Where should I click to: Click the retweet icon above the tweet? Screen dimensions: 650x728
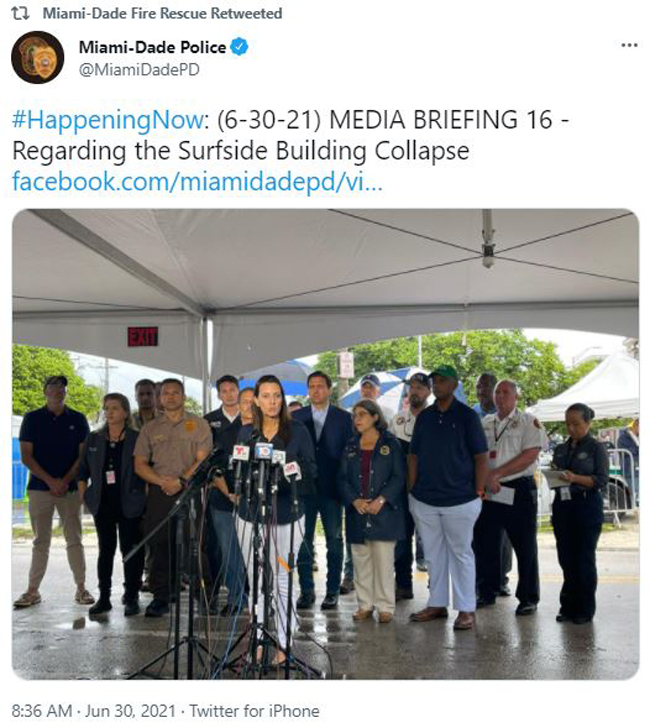(20, 13)
